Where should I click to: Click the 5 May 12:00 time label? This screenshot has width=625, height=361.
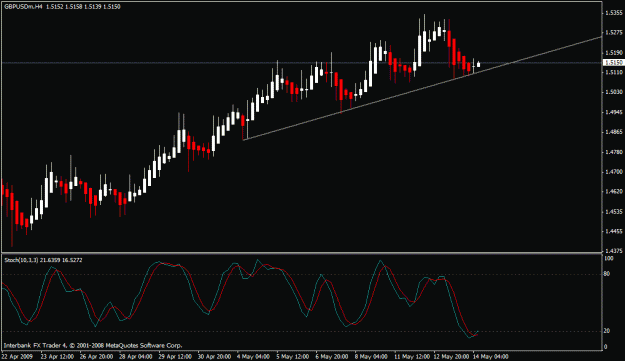pyautogui.click(x=293, y=356)
